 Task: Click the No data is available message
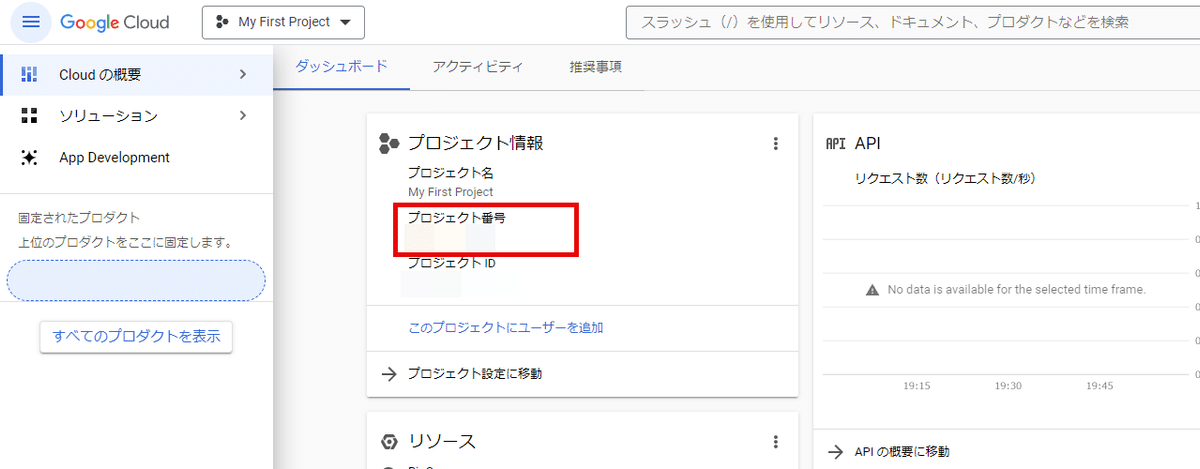(x=1016, y=290)
